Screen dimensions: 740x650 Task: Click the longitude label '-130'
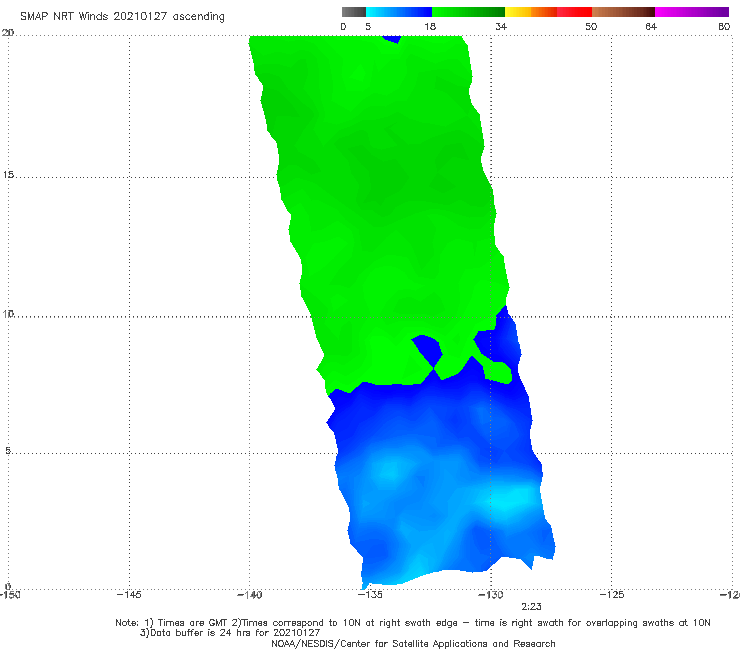[x=491, y=594]
